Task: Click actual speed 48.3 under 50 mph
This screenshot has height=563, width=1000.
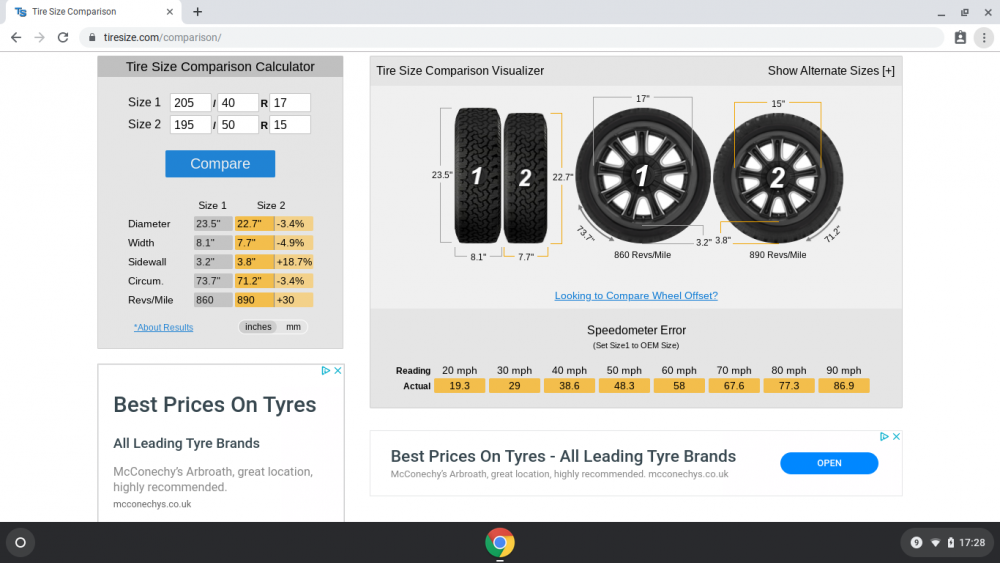Action: [x=624, y=386]
